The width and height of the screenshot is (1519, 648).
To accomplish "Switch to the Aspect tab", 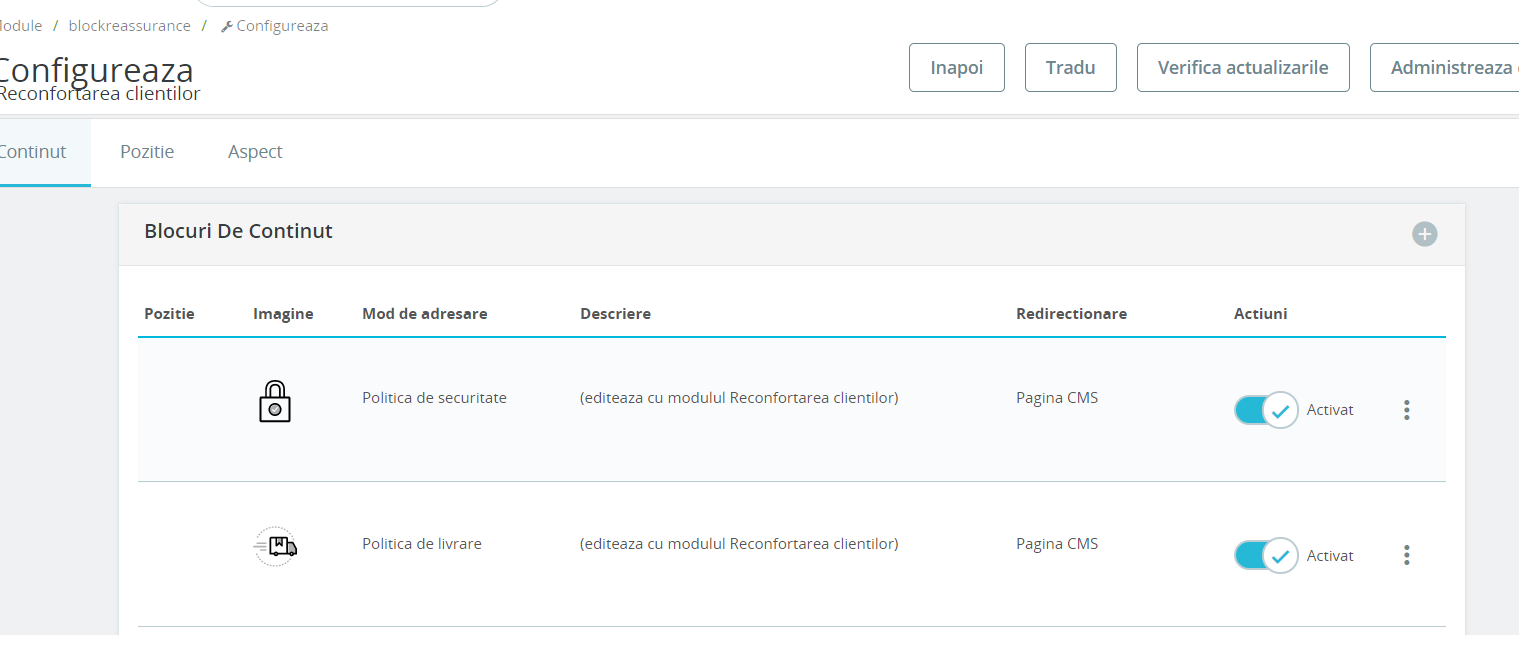I will pyautogui.click(x=255, y=152).
